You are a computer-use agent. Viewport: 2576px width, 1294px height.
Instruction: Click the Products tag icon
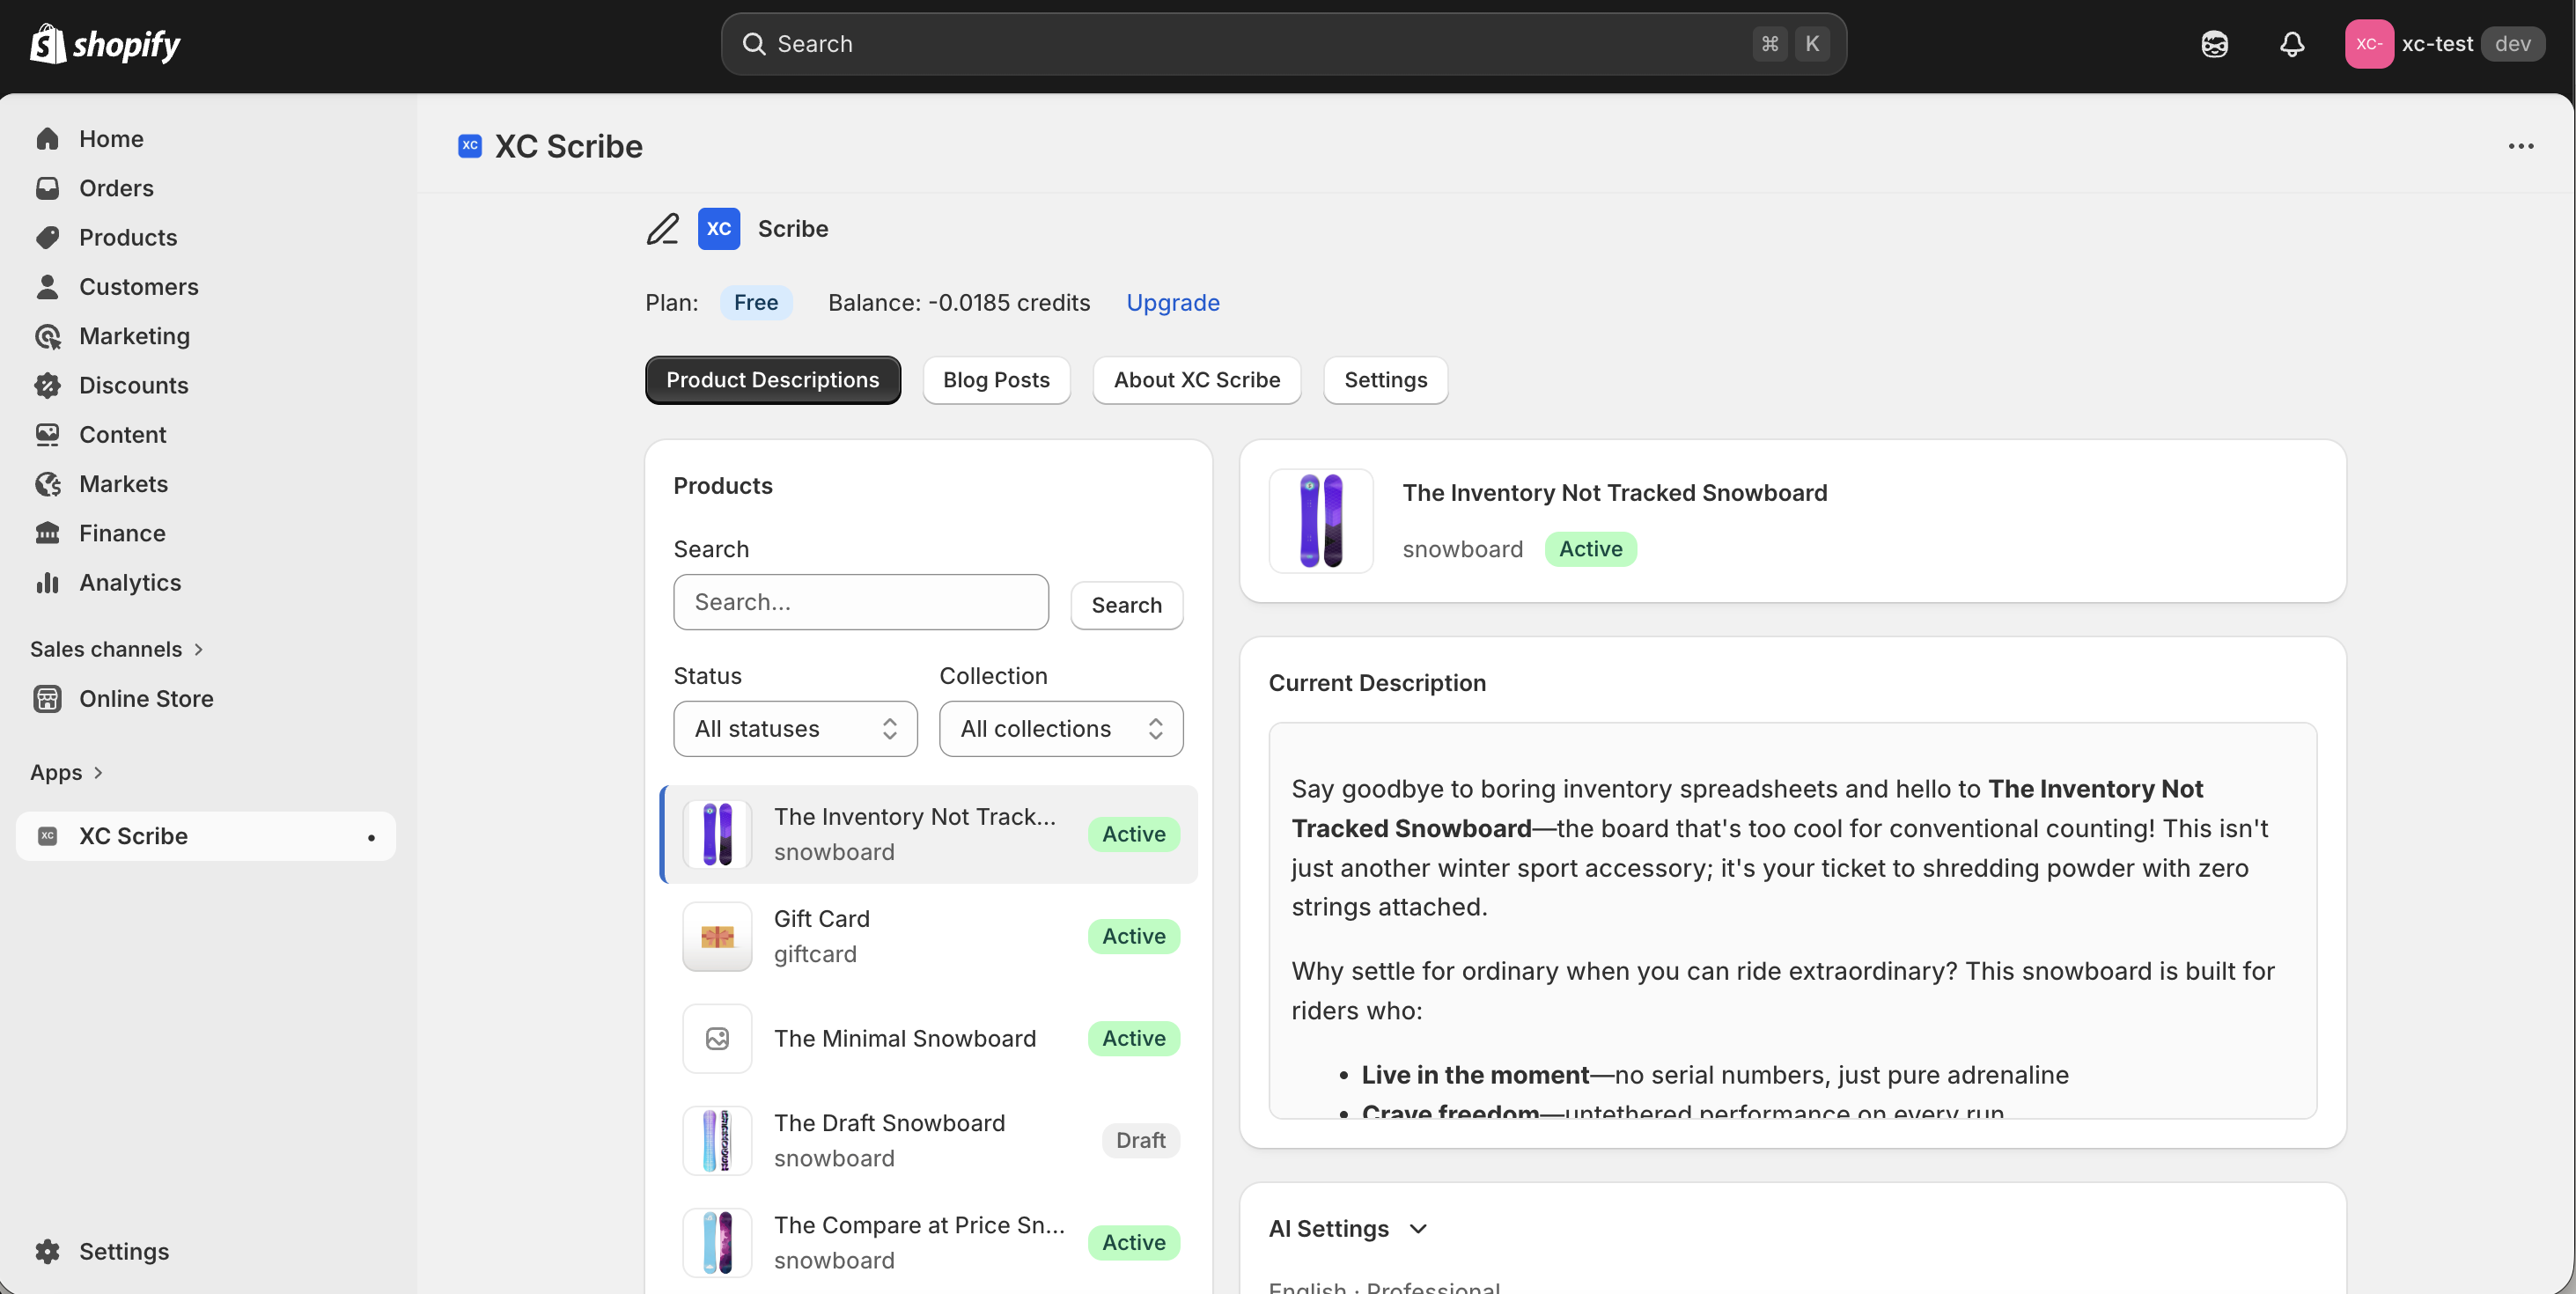[x=47, y=237]
